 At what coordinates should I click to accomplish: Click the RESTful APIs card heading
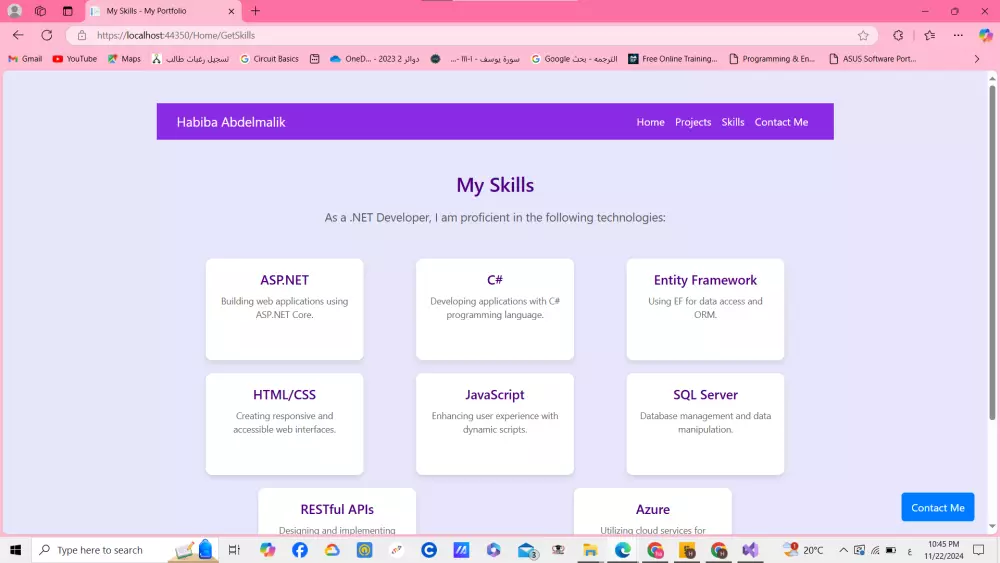(x=337, y=509)
